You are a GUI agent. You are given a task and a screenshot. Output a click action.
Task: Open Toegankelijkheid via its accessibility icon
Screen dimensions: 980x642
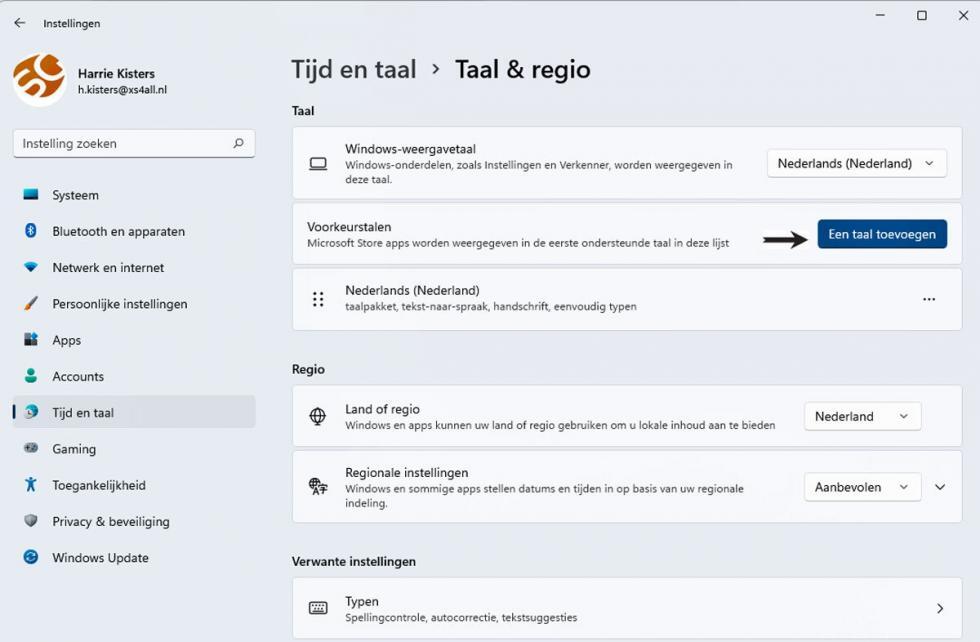coord(33,485)
